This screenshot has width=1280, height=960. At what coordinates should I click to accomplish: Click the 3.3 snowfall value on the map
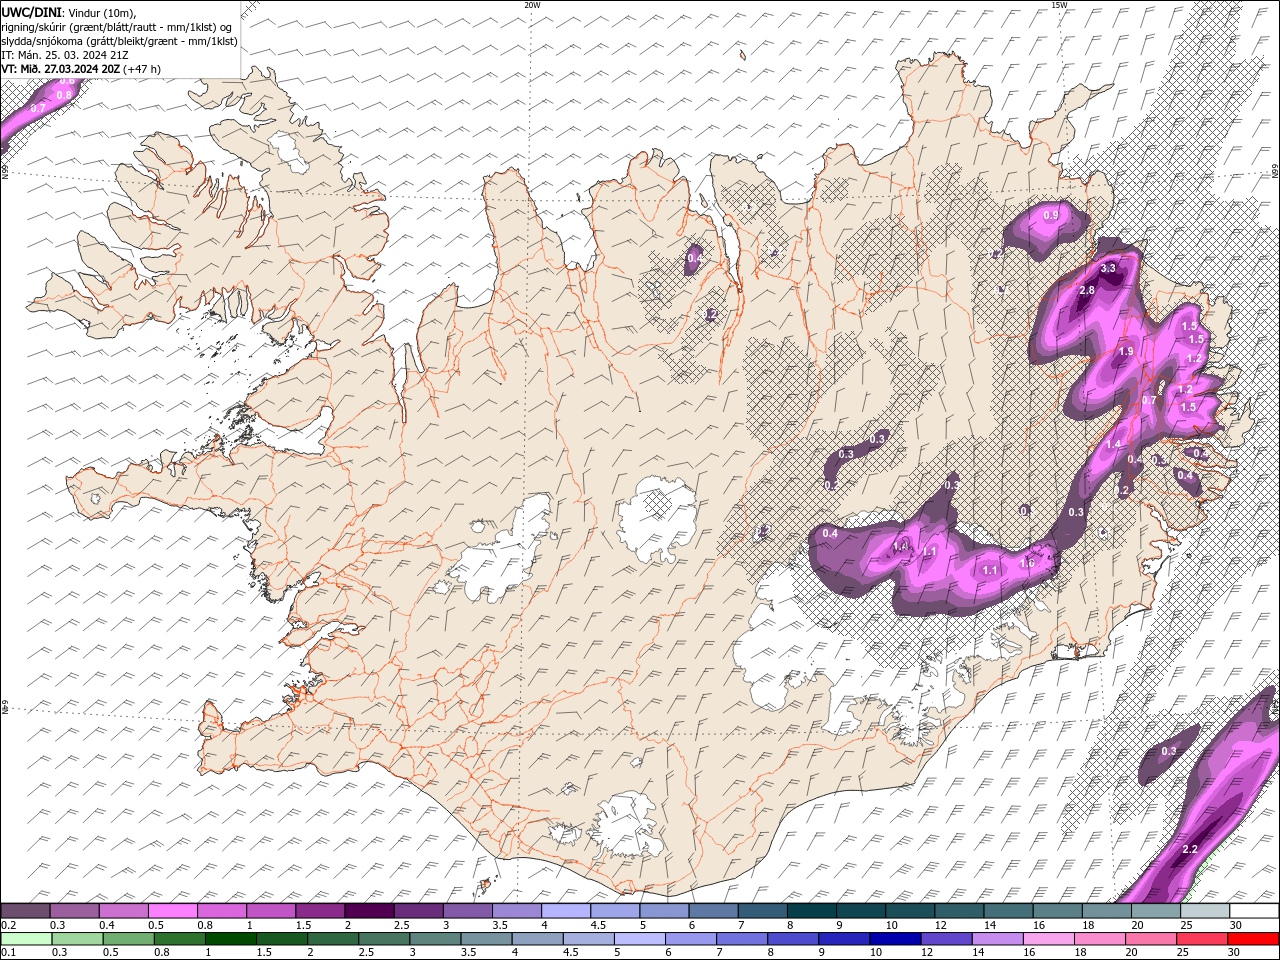1108,269
